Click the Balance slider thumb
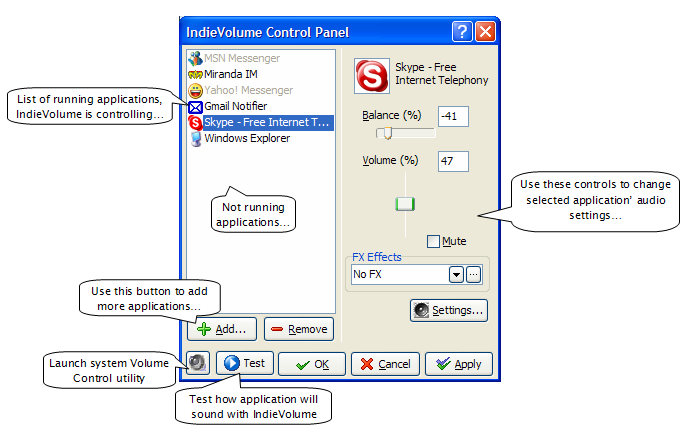Viewport: 688px width, 433px height. (x=387, y=133)
